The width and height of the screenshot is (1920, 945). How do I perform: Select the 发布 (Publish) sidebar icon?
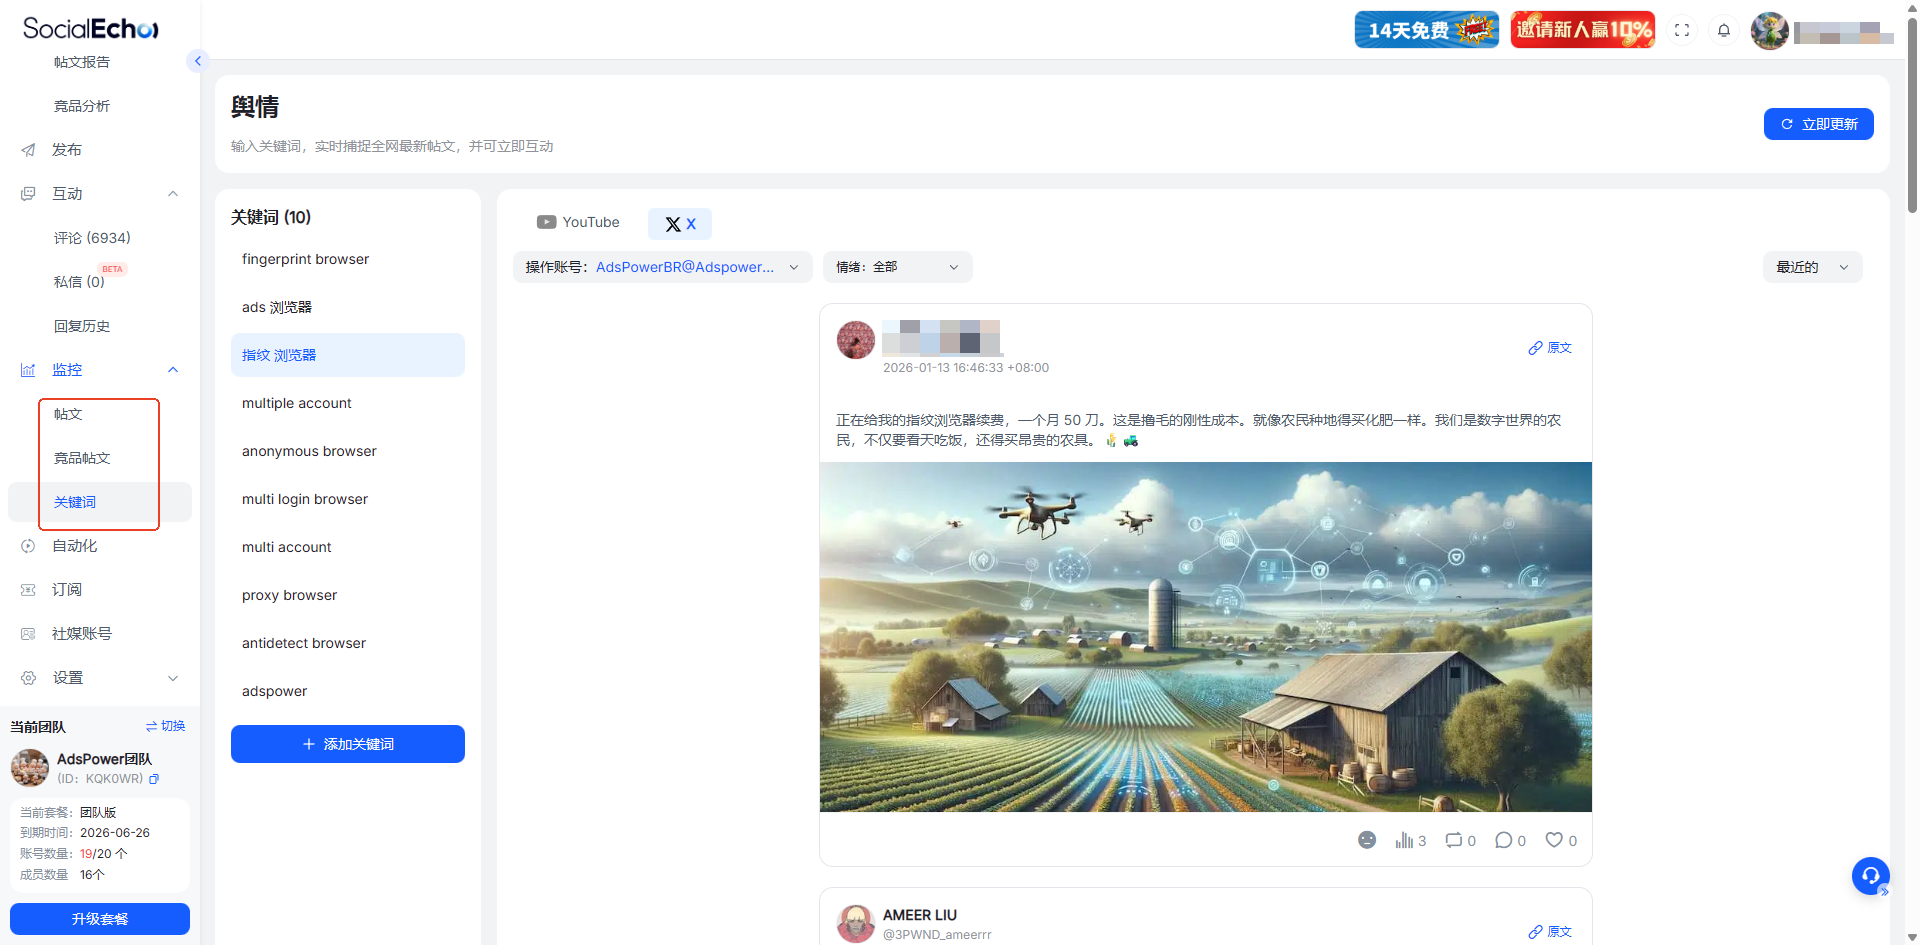pos(27,150)
